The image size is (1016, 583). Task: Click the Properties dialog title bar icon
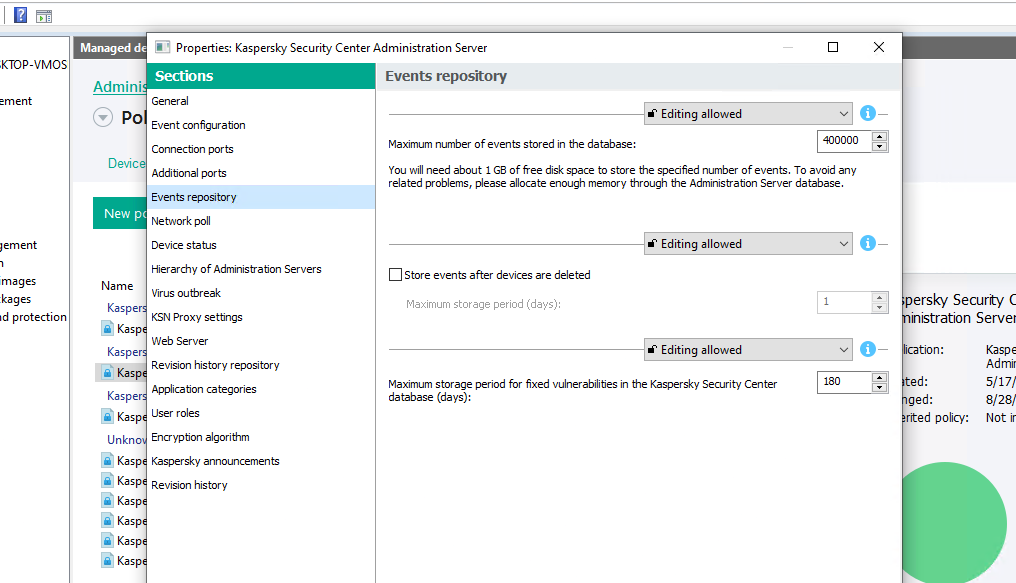tap(162, 47)
